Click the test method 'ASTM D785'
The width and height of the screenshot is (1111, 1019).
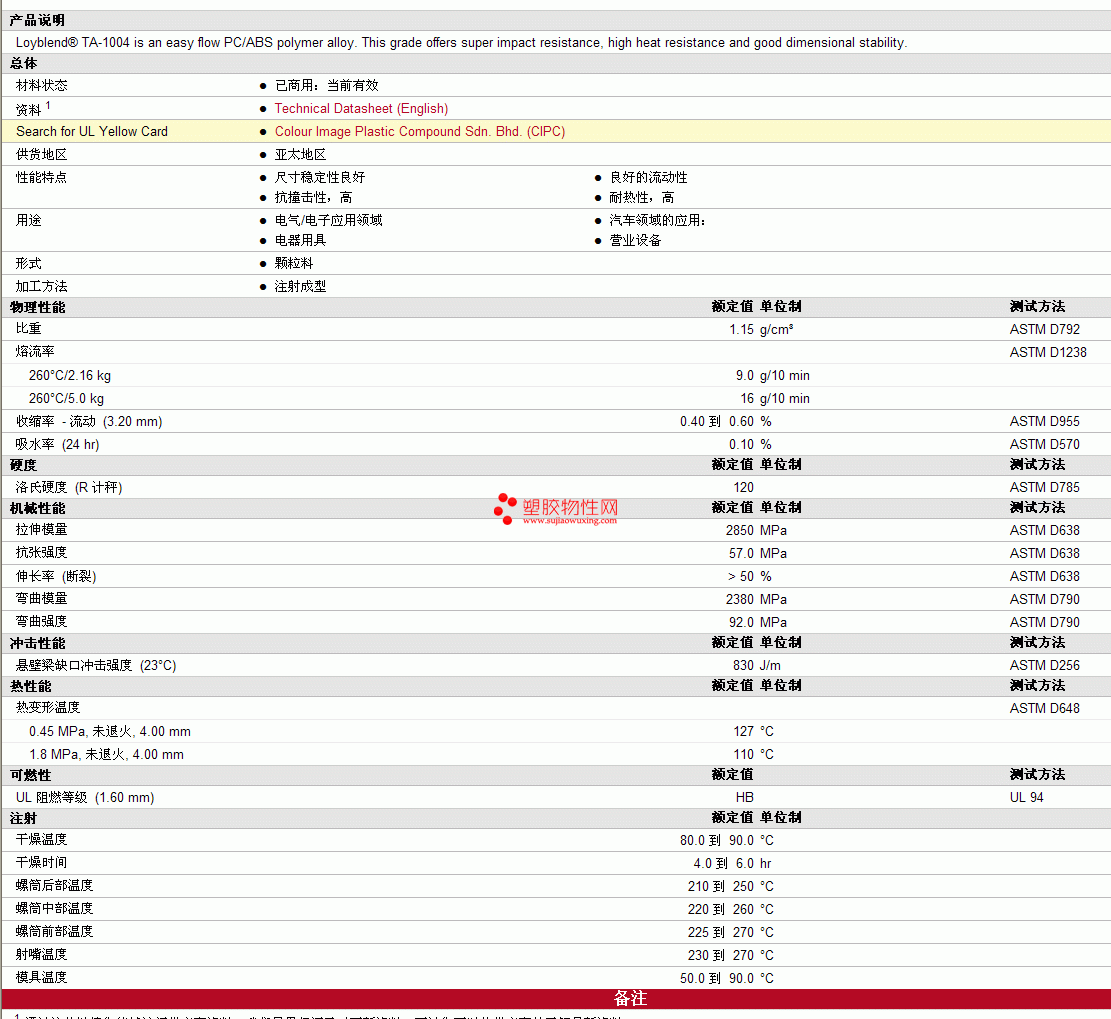pos(1045,488)
